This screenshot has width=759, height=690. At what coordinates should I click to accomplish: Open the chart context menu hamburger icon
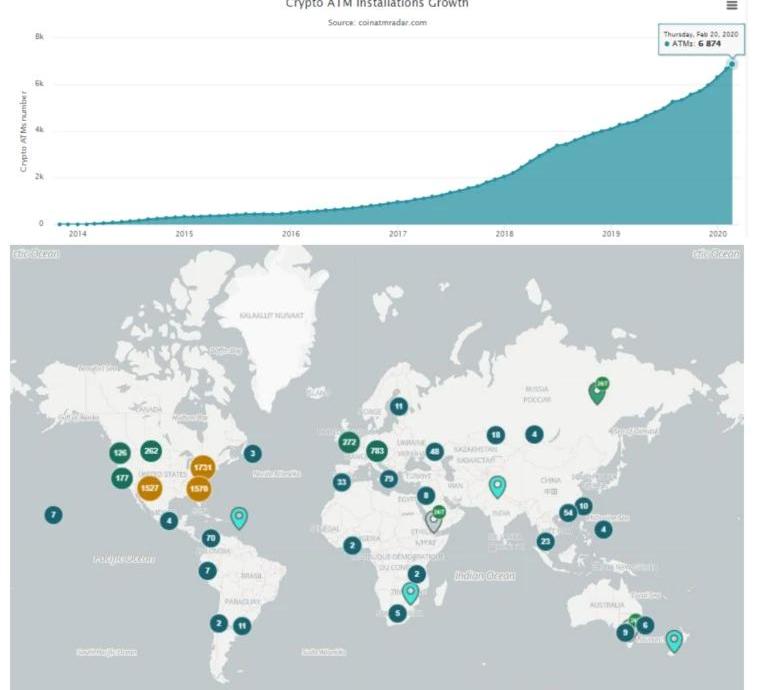[x=731, y=6]
